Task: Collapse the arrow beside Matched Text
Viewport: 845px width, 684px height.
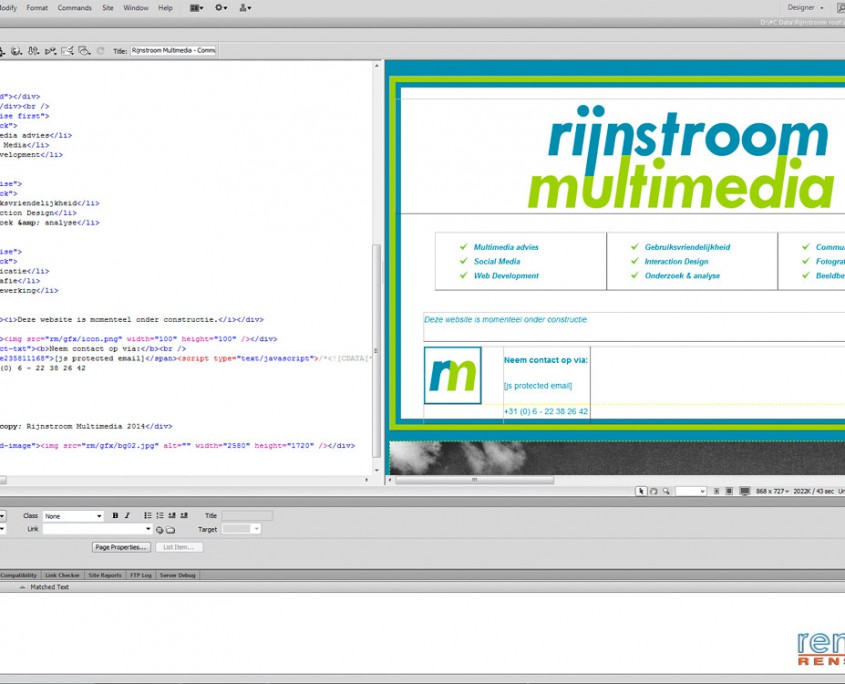Action: click(22, 587)
